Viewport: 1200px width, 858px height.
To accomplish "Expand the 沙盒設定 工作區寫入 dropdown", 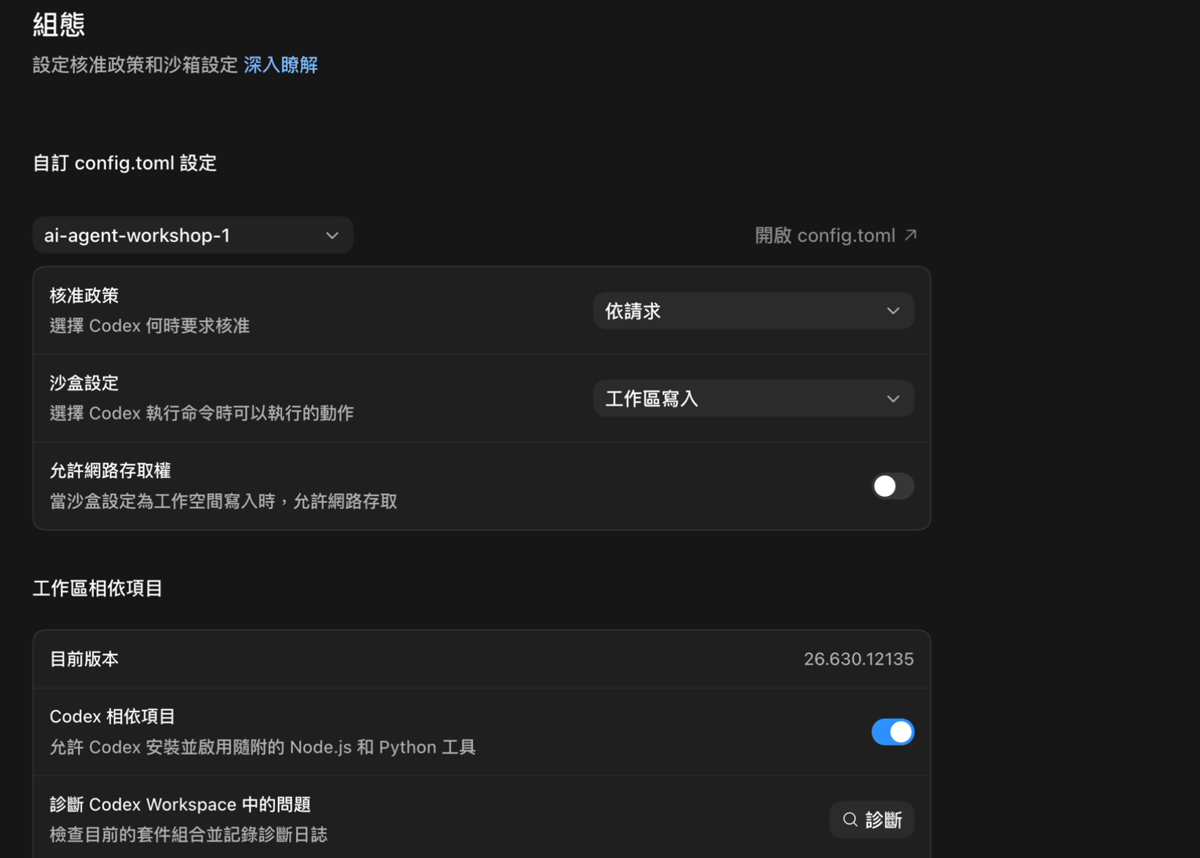I will pyautogui.click(x=753, y=398).
